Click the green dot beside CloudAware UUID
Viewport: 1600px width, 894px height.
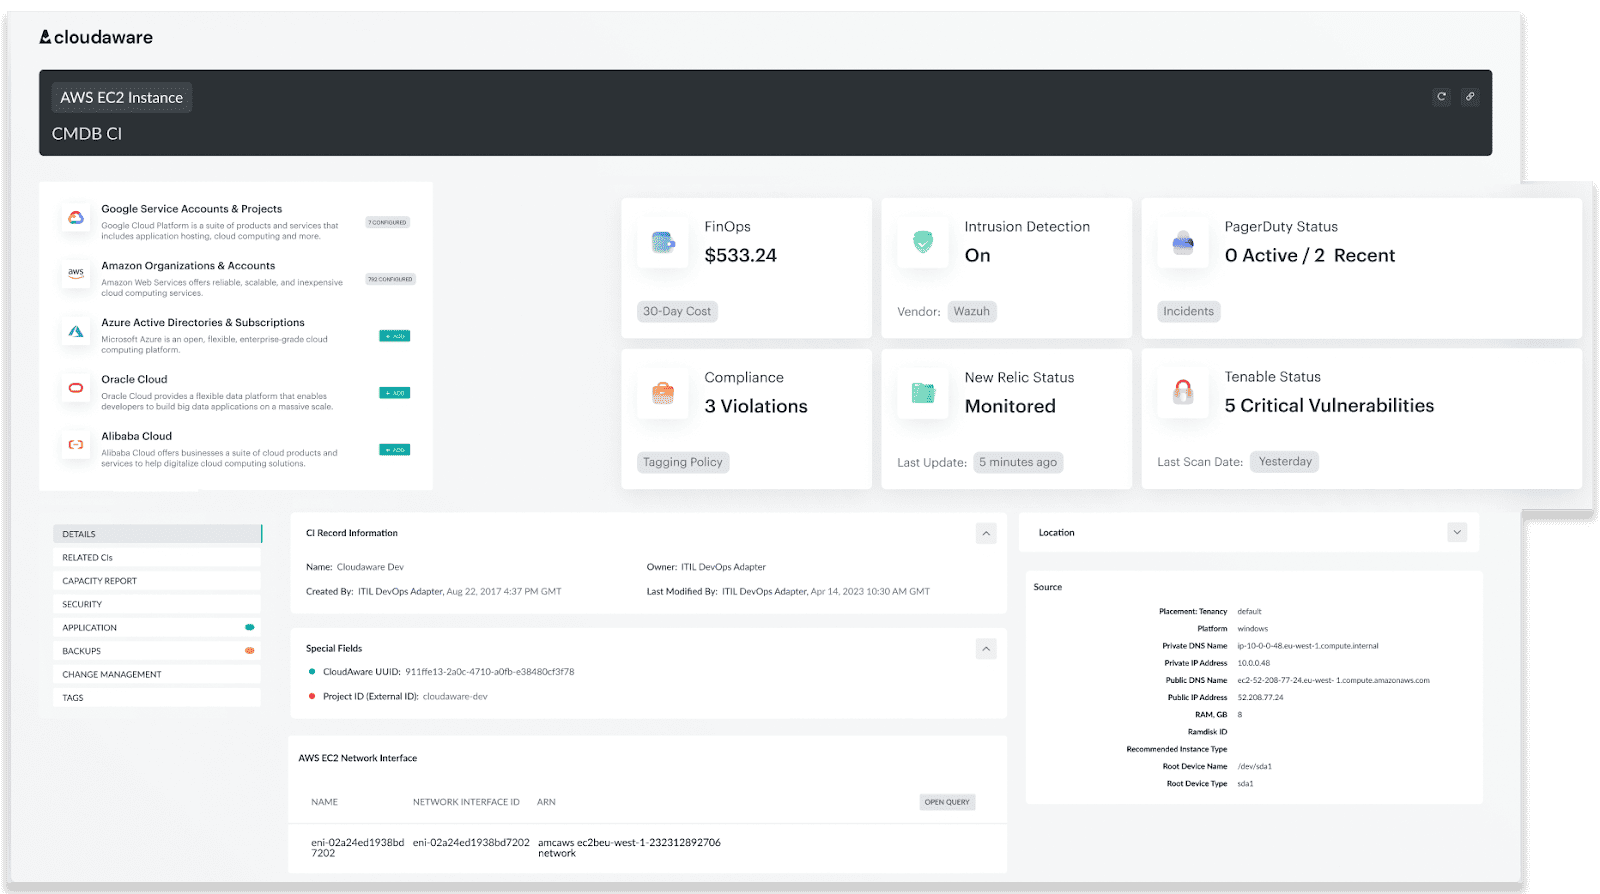click(x=312, y=672)
